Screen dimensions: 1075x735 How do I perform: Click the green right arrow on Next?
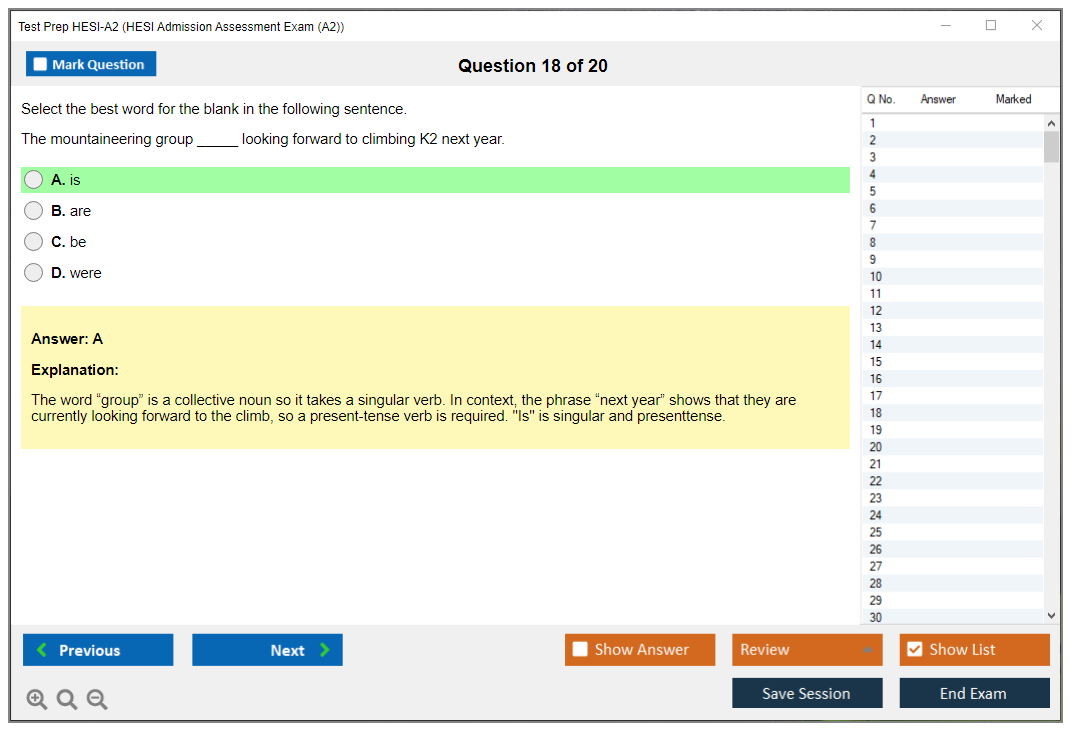[325, 650]
